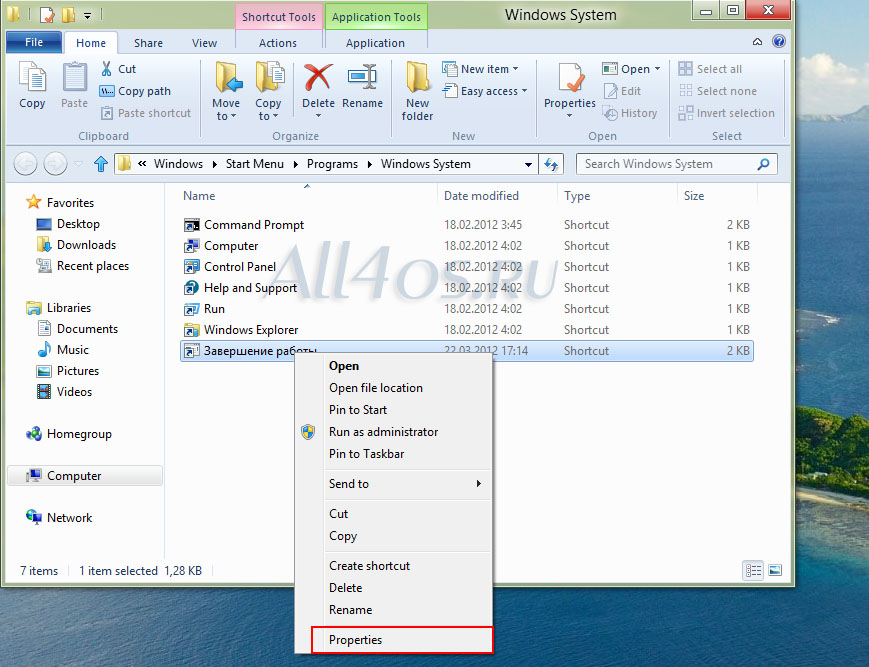Click Copy path in the ribbon
Viewport: 869px width, 667px height.
coord(135,91)
